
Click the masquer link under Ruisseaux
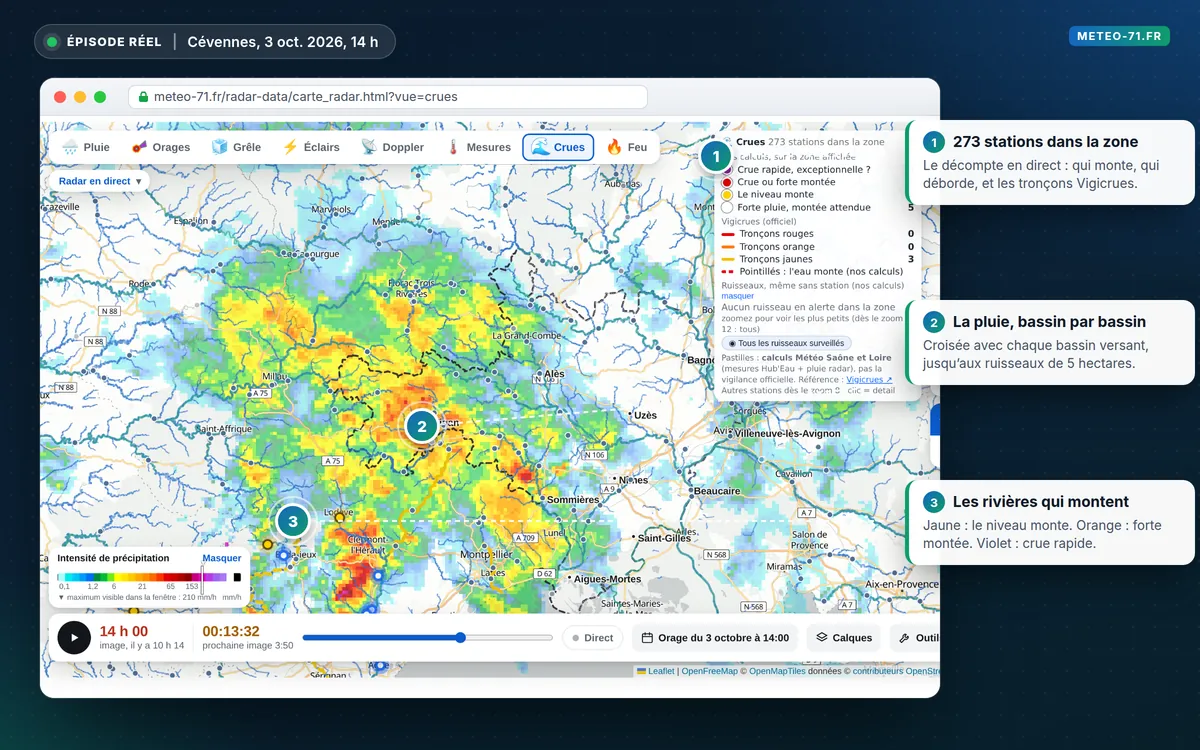738,296
